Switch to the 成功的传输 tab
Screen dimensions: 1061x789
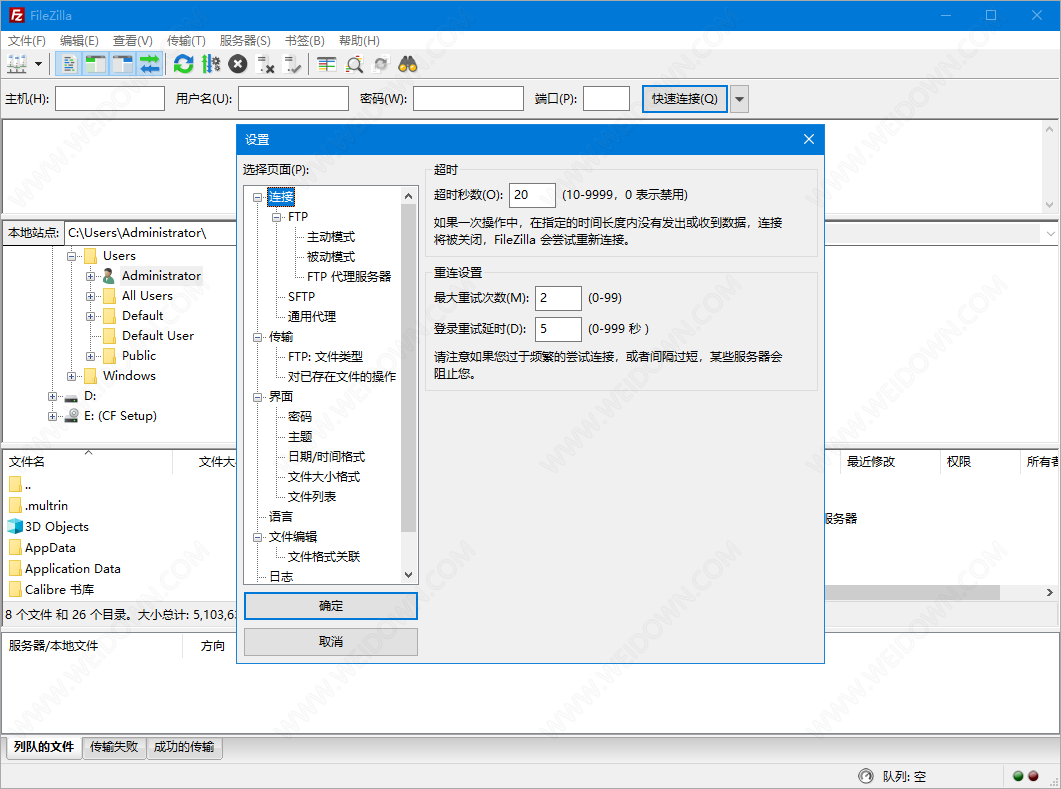[x=184, y=747]
